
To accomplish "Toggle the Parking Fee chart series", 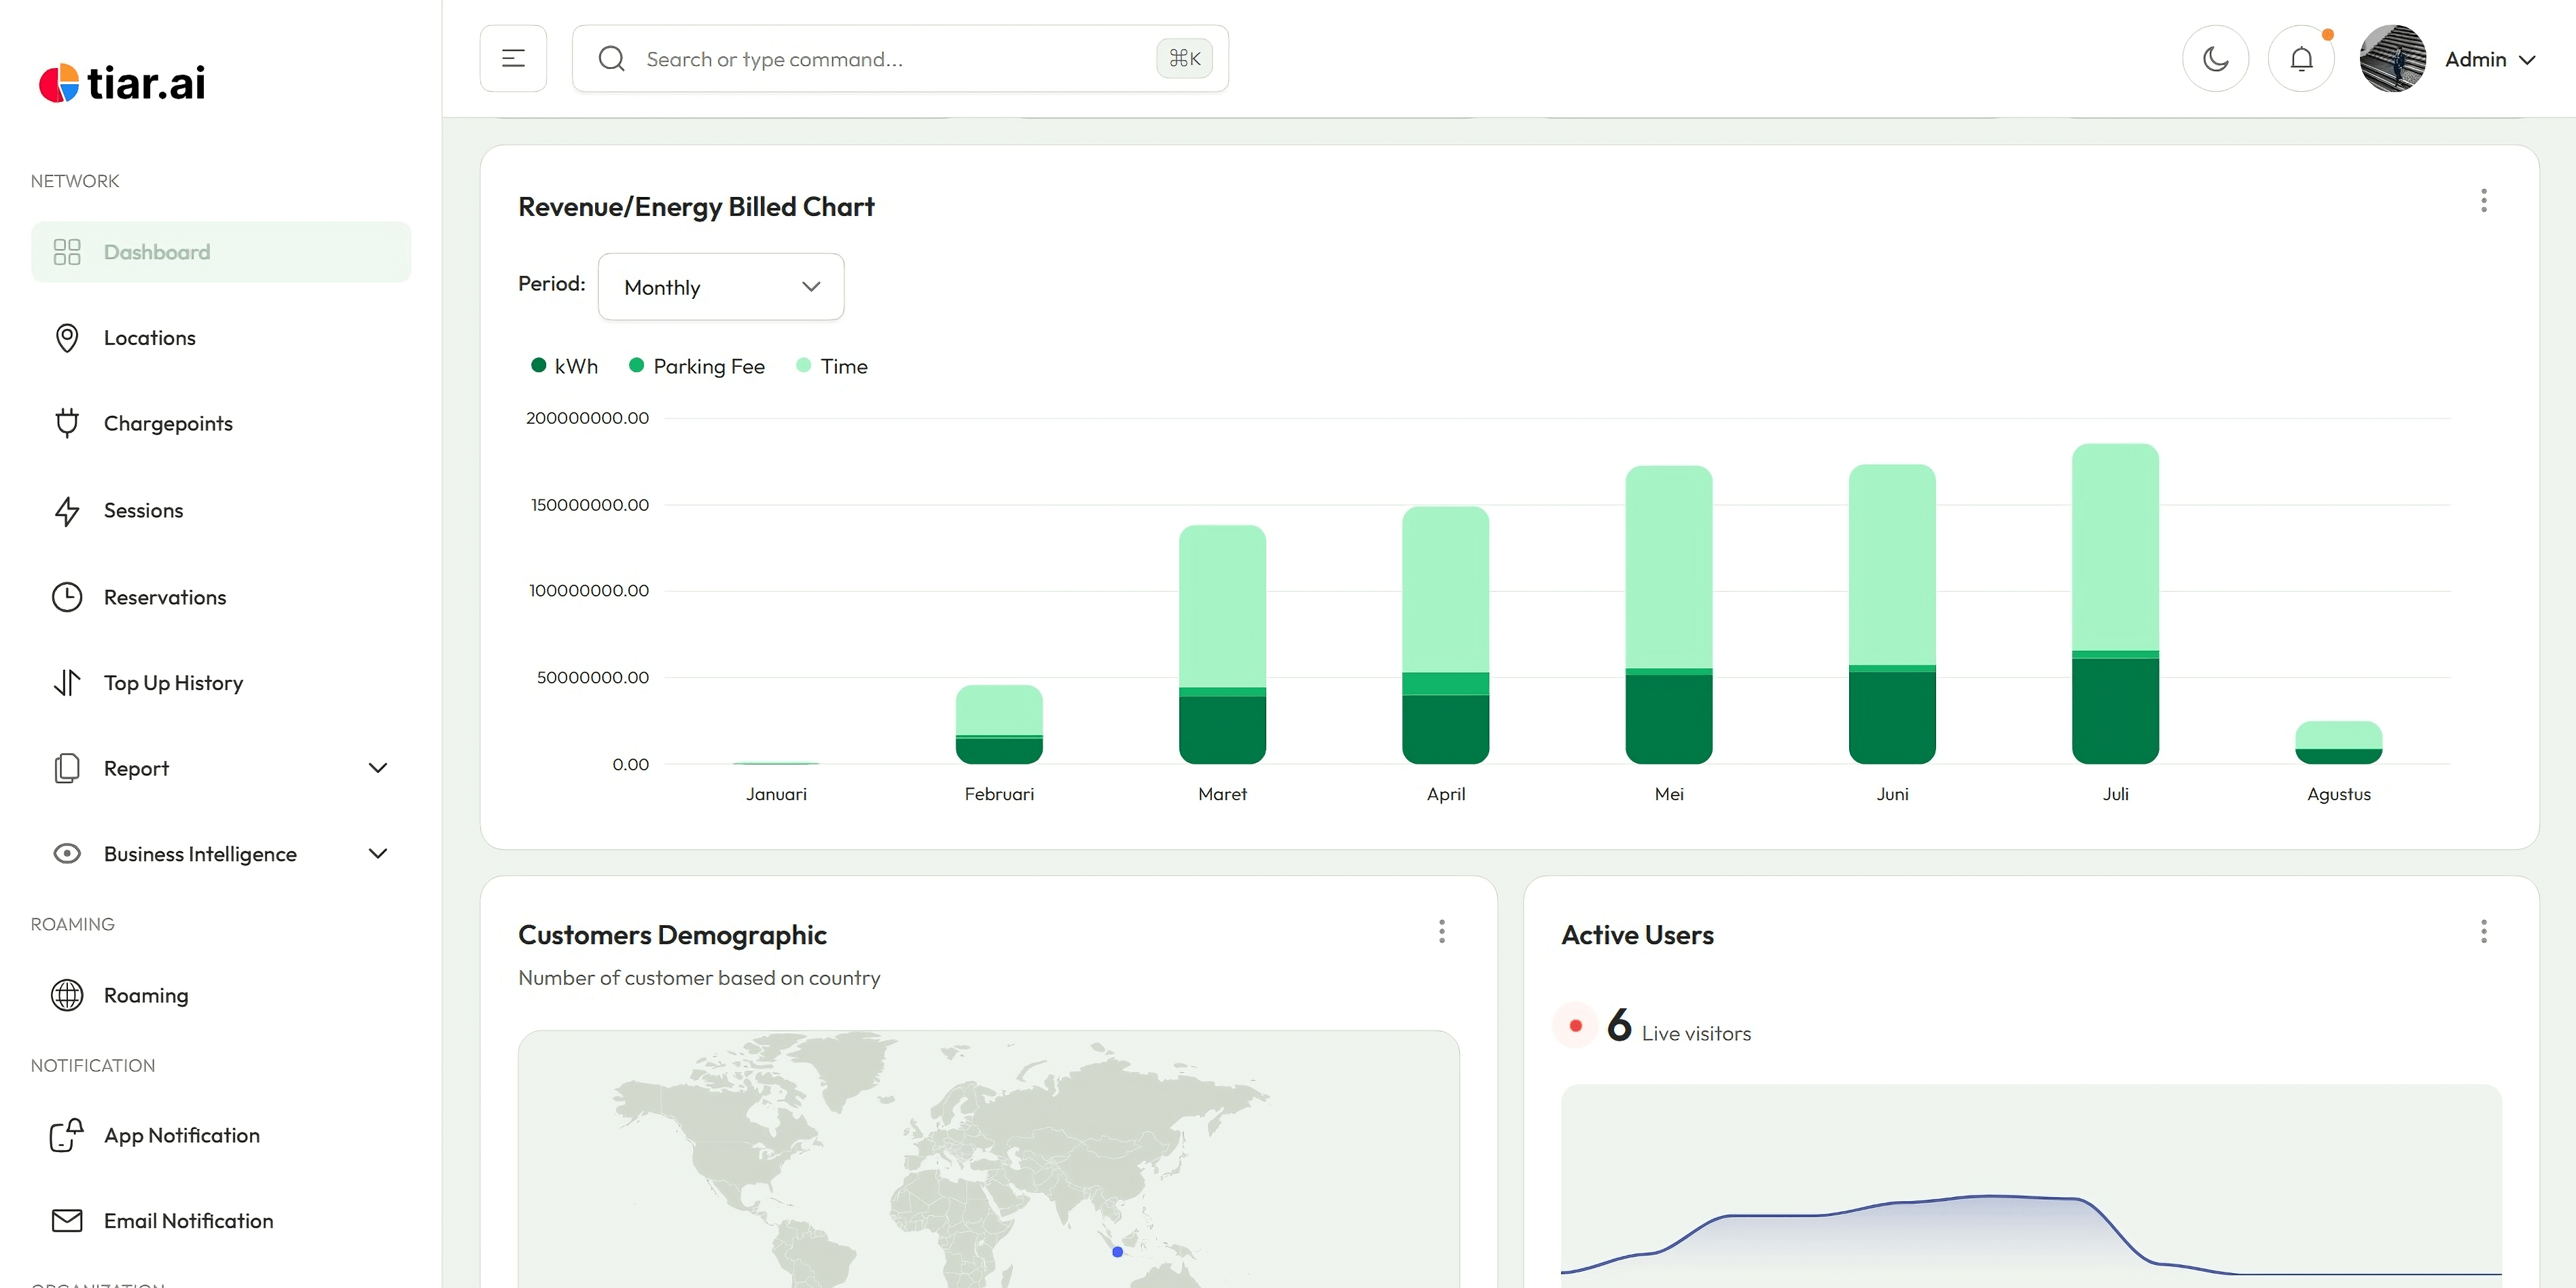I will point(697,365).
